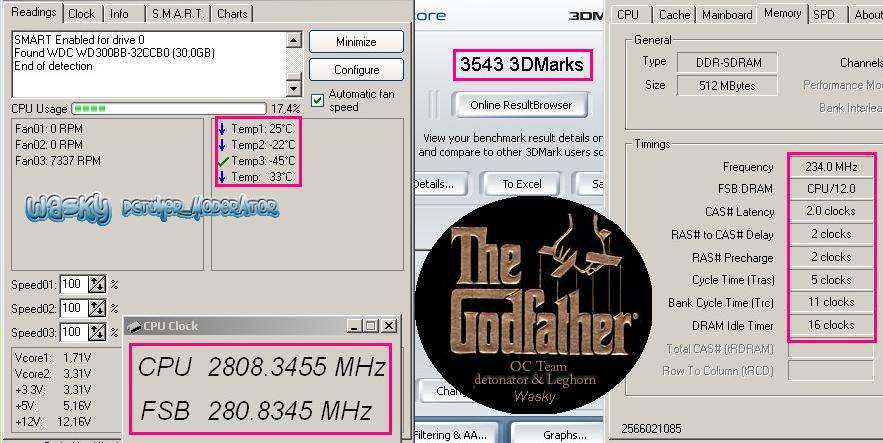Click the Speed03 spinner arrows
Screen dimensions: 883x443
(x=97, y=332)
